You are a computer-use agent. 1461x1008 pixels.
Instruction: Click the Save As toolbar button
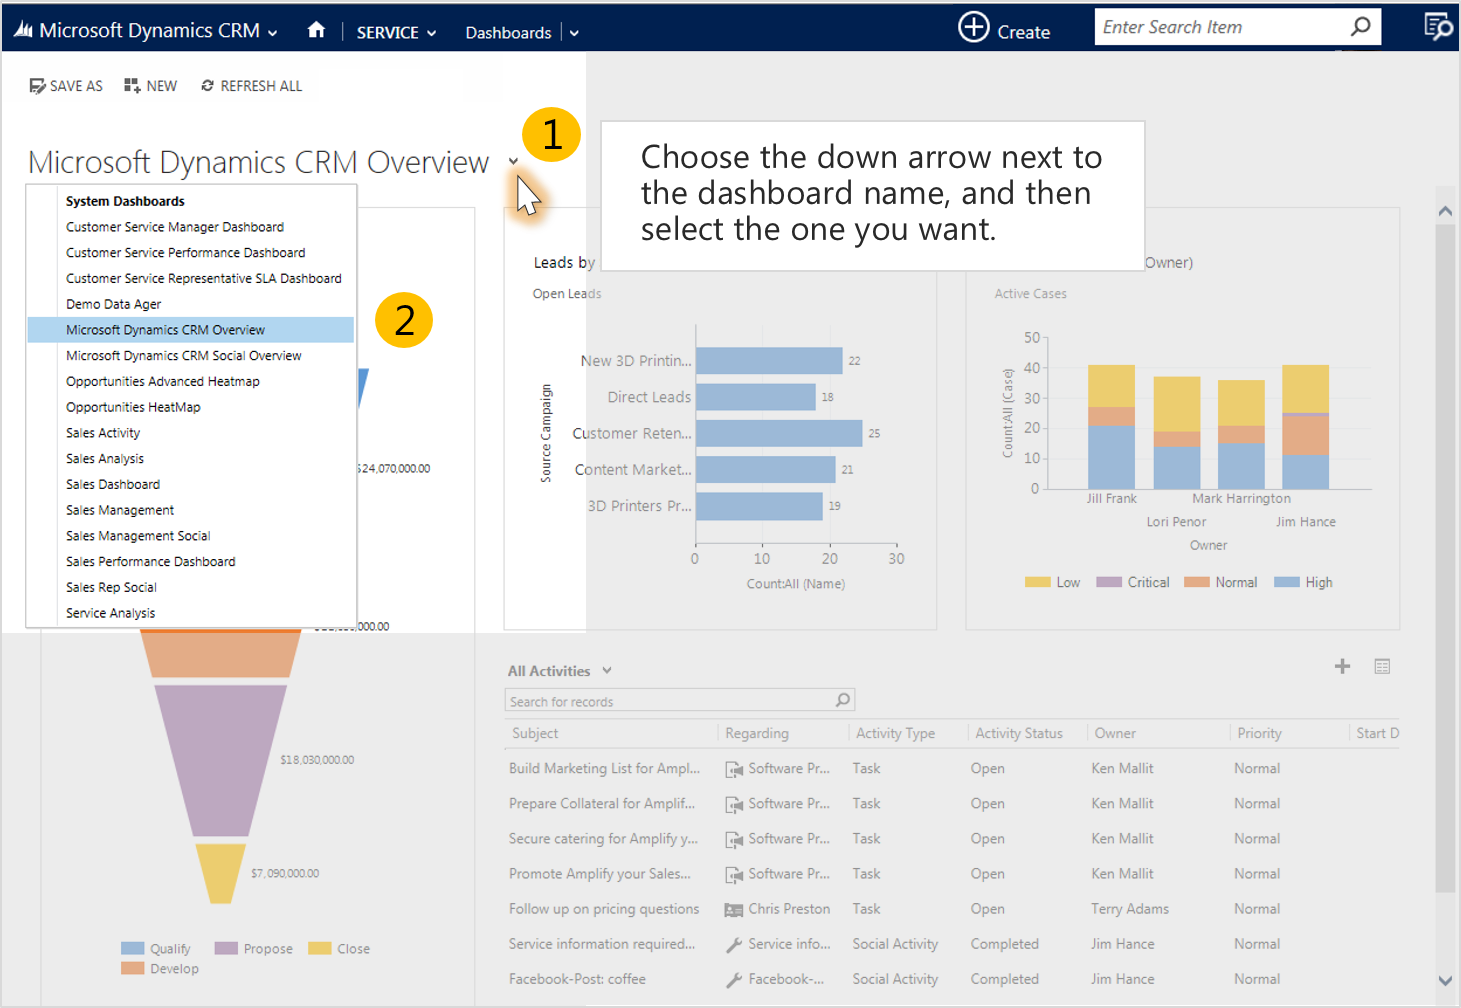point(66,86)
